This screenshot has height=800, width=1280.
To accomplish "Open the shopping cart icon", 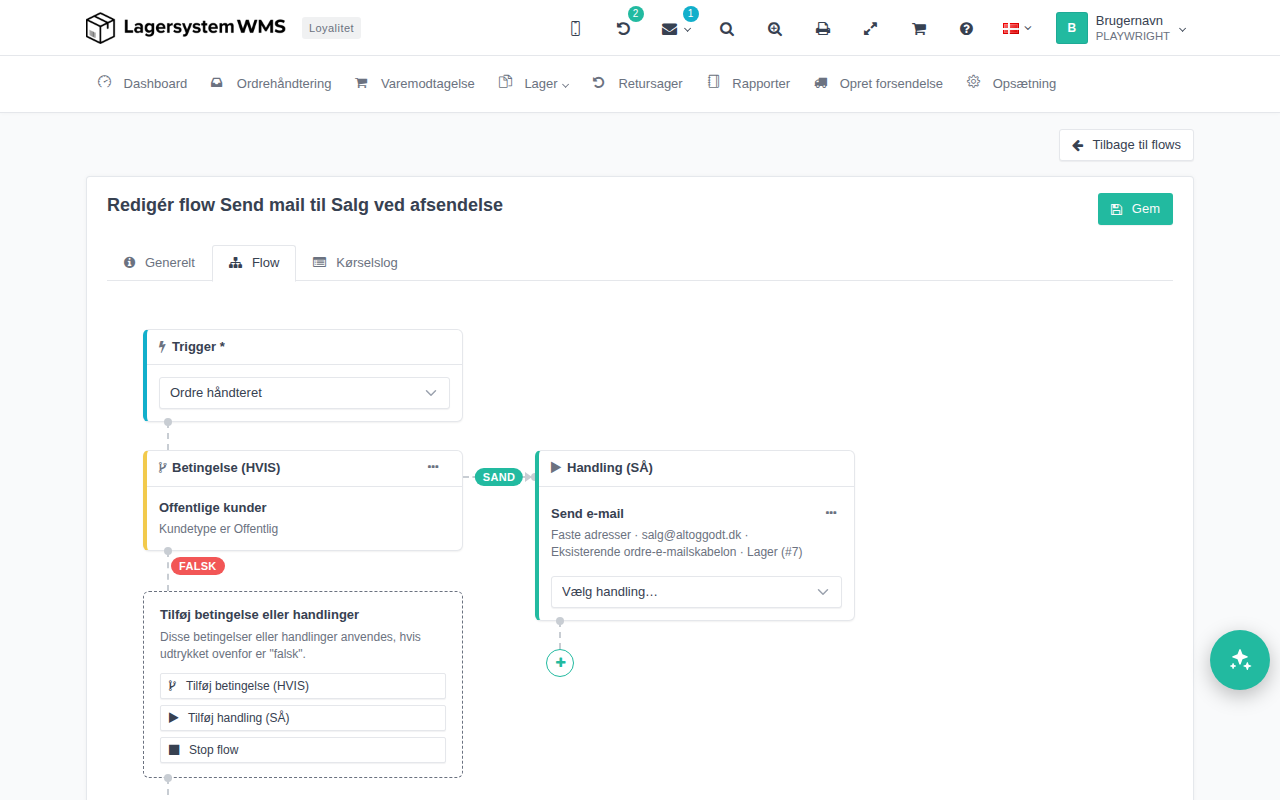I will pos(919,29).
